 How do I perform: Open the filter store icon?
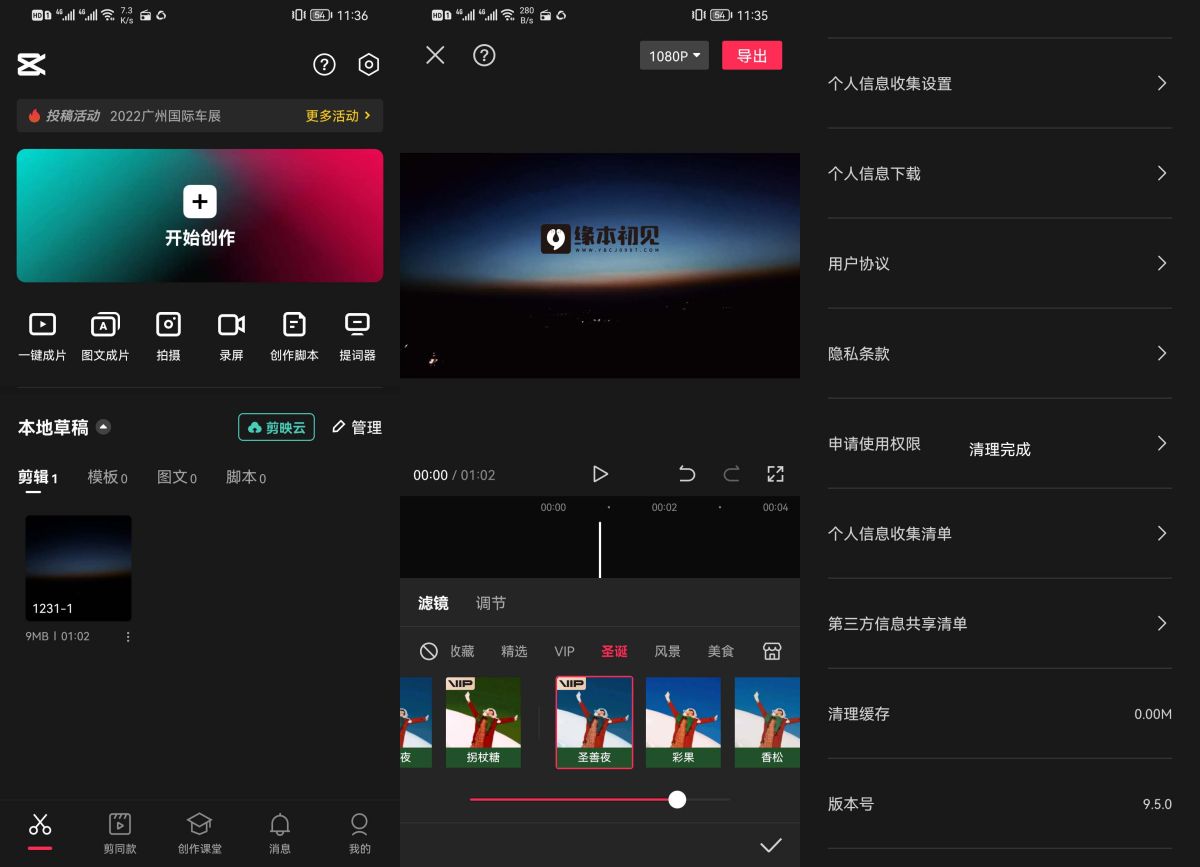point(772,651)
